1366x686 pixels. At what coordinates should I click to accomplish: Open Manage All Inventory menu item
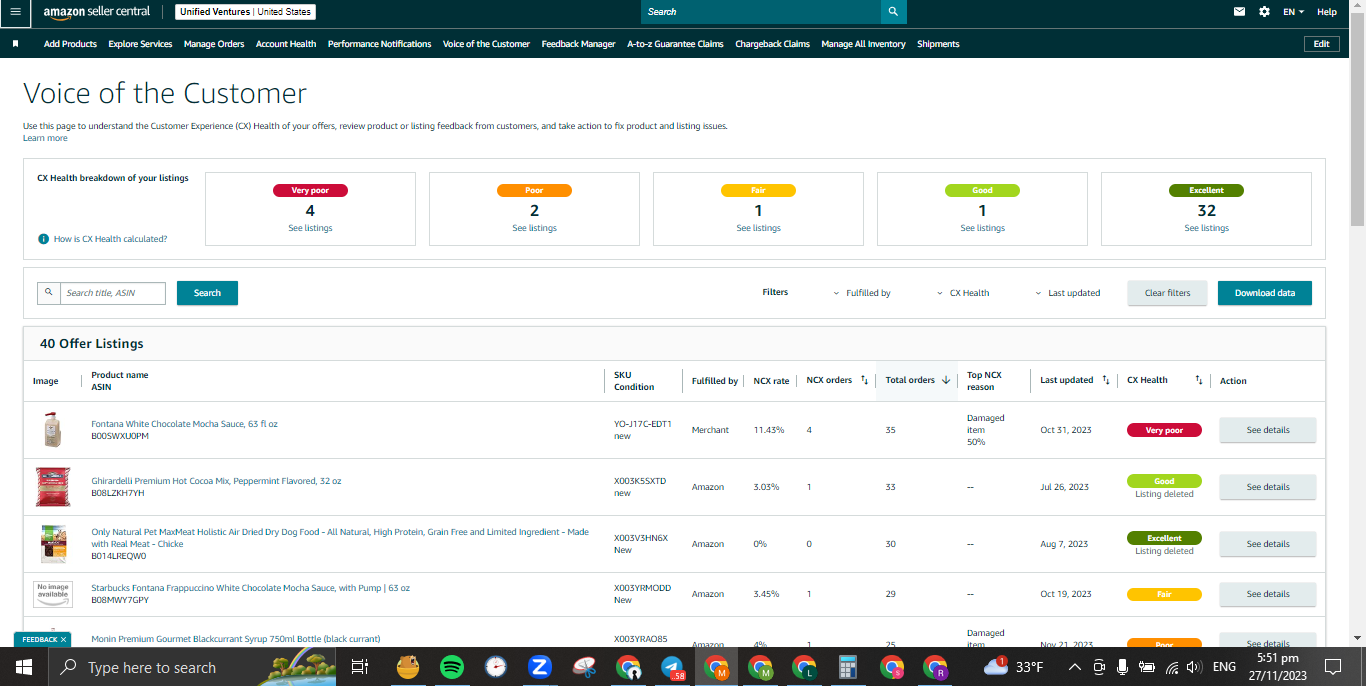863,44
